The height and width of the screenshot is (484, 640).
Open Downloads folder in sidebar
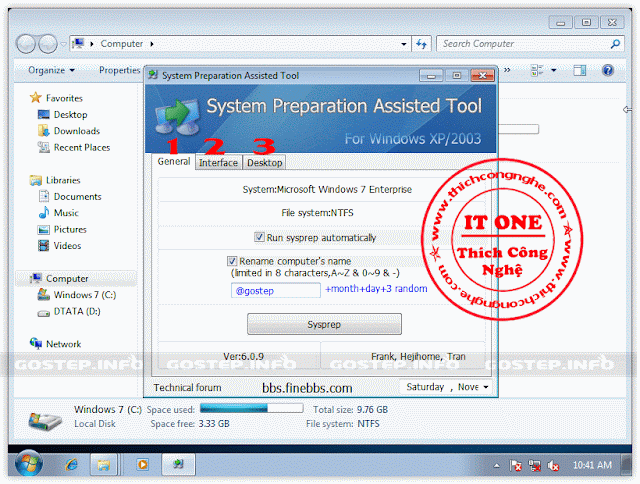point(77,131)
